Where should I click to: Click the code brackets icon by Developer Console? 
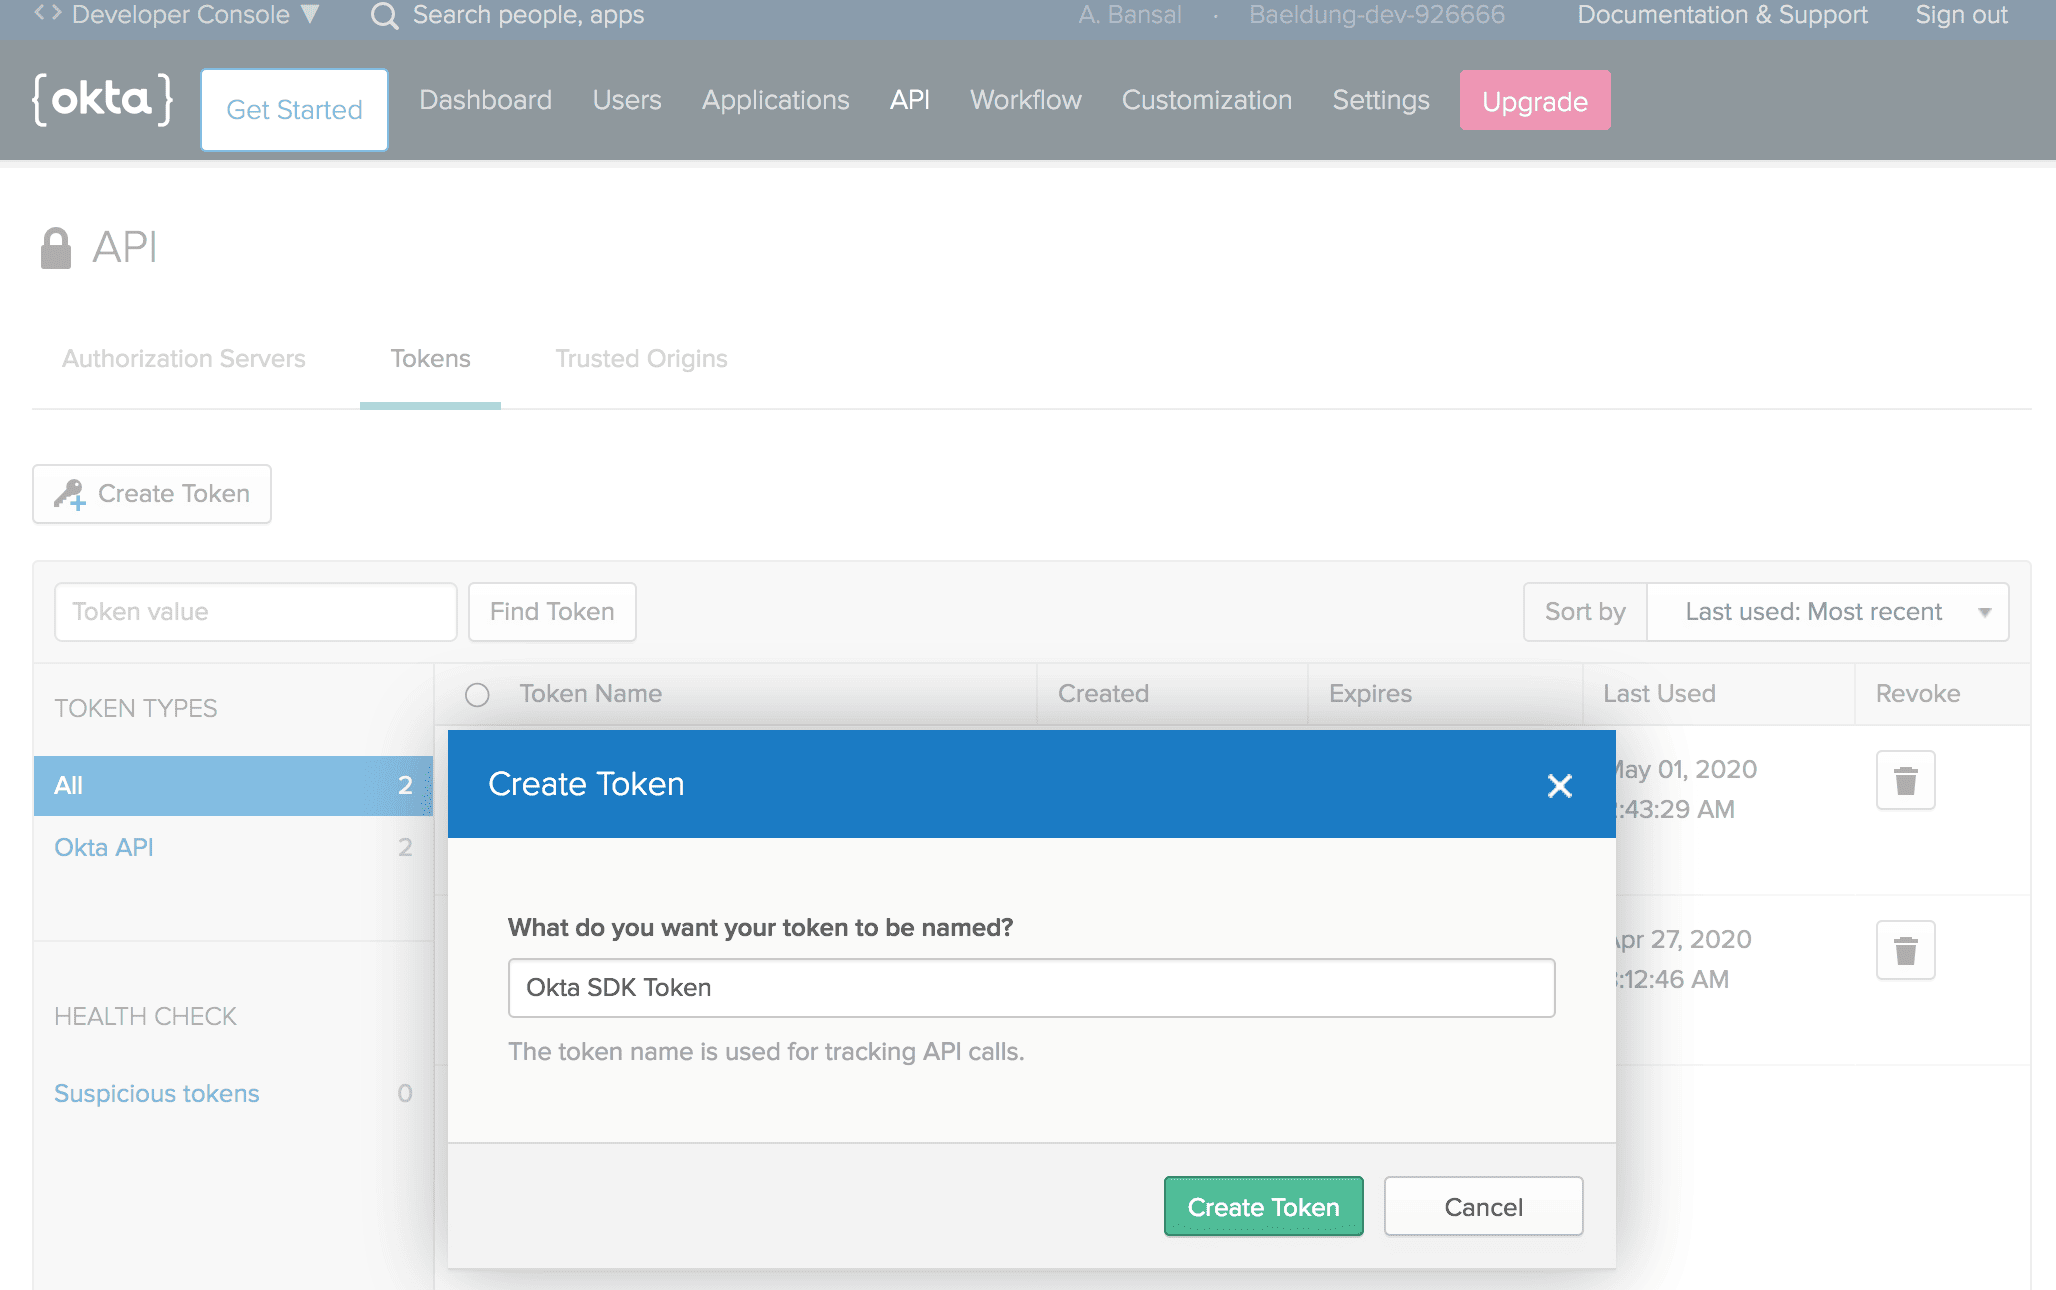pyautogui.click(x=47, y=14)
